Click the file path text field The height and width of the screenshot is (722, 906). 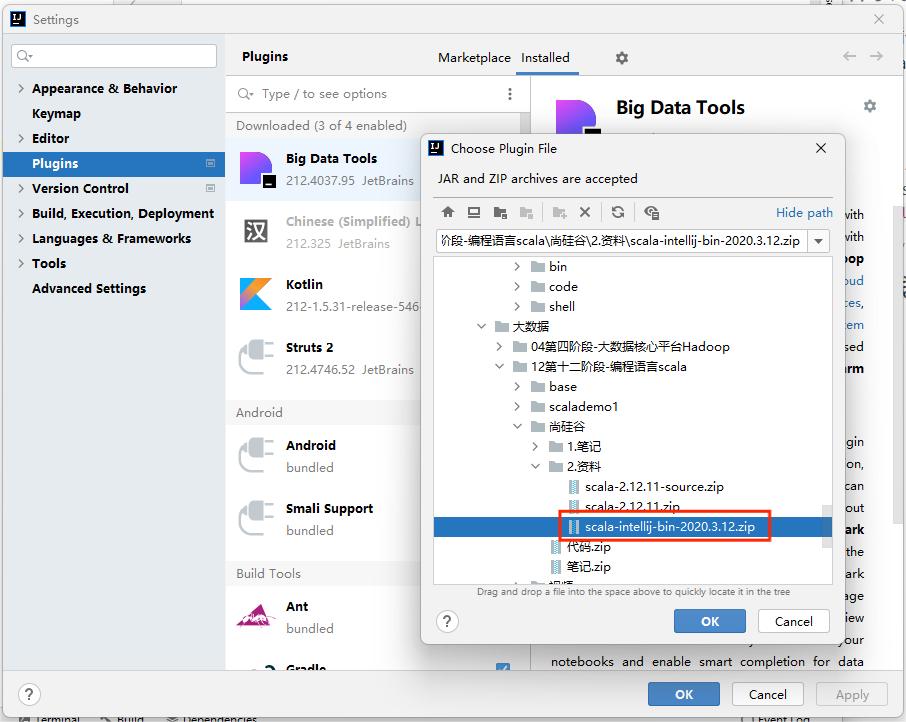click(x=621, y=241)
